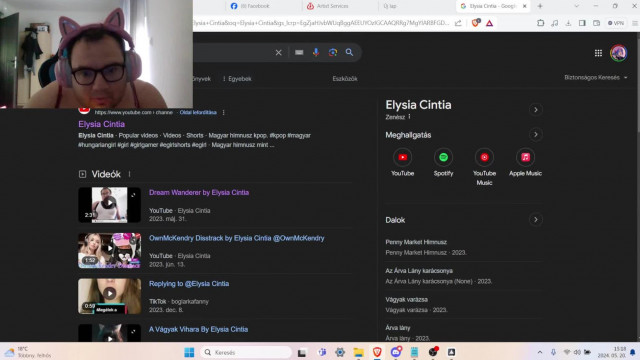Show browser downloads

(568, 23)
